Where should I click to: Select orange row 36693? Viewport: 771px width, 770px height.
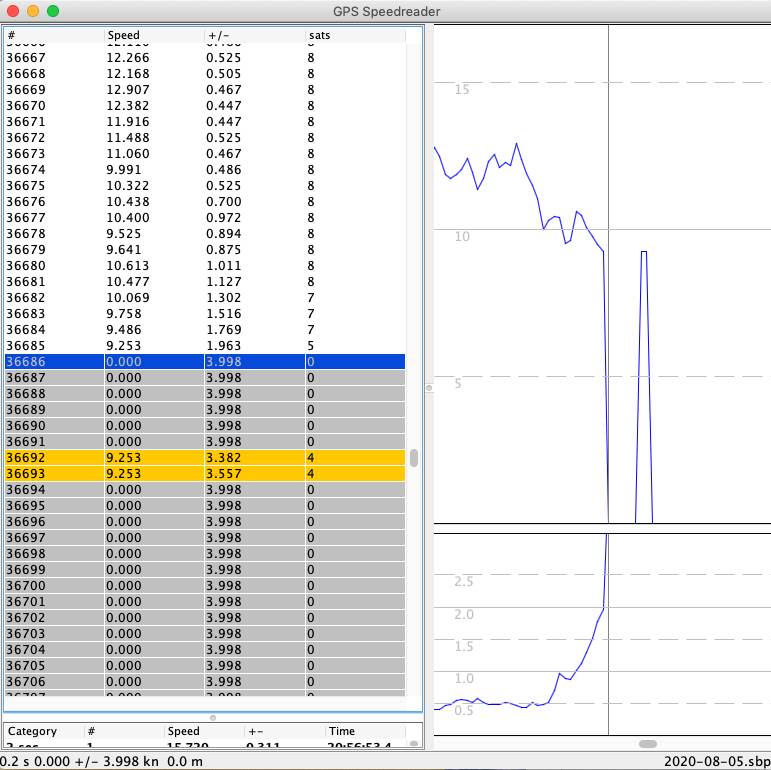pos(204,473)
